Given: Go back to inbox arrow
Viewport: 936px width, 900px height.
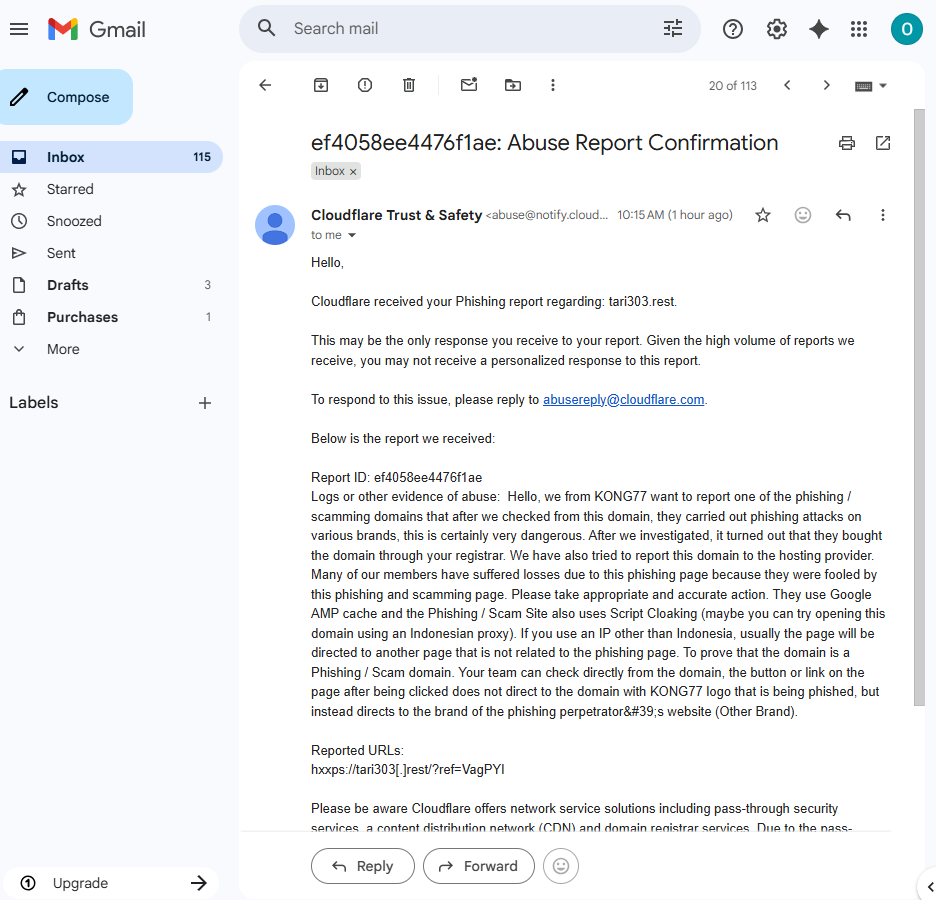Looking at the screenshot, I should (266, 85).
